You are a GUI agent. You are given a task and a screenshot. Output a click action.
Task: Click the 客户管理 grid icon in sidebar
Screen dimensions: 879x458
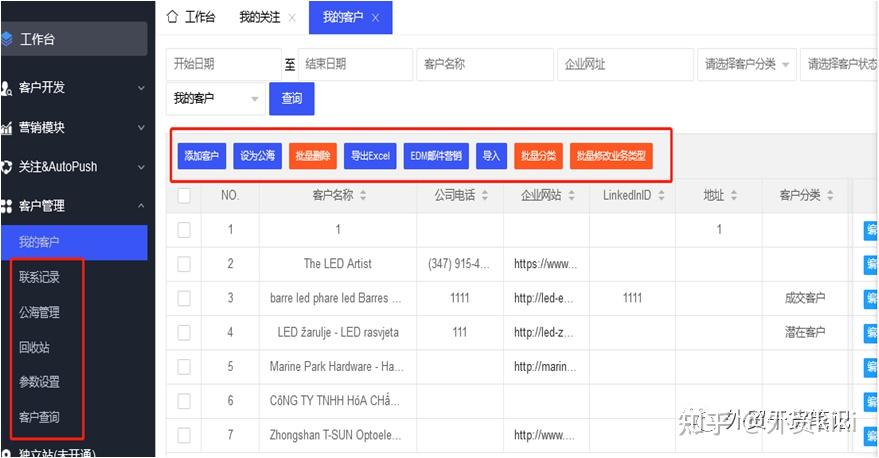coord(7,205)
